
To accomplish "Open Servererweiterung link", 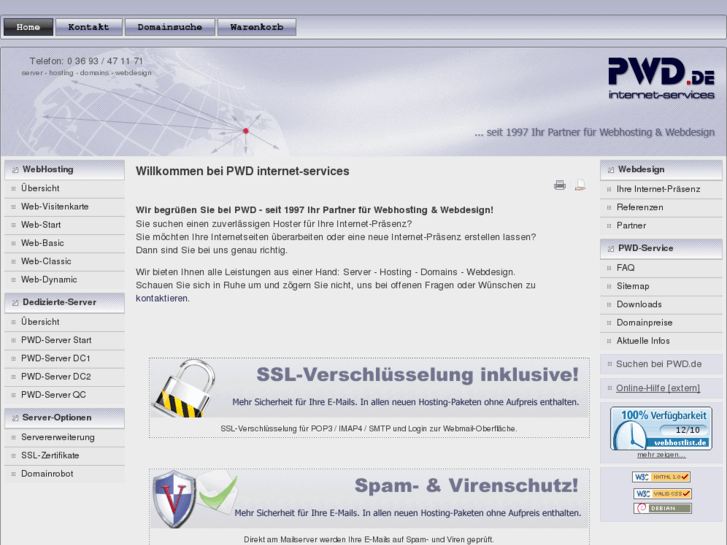I will [x=64, y=437].
